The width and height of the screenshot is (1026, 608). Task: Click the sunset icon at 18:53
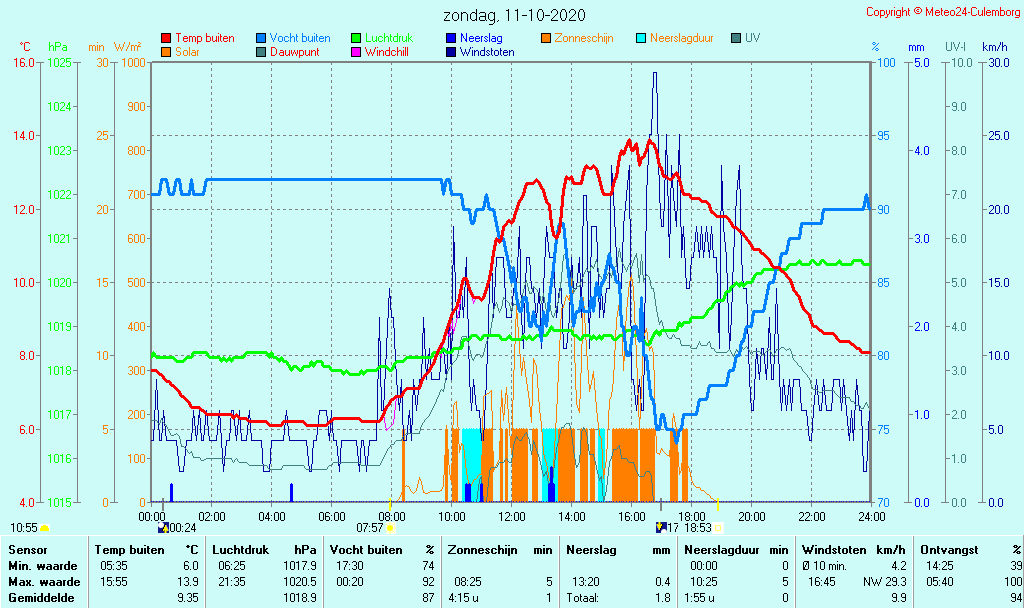(718, 527)
